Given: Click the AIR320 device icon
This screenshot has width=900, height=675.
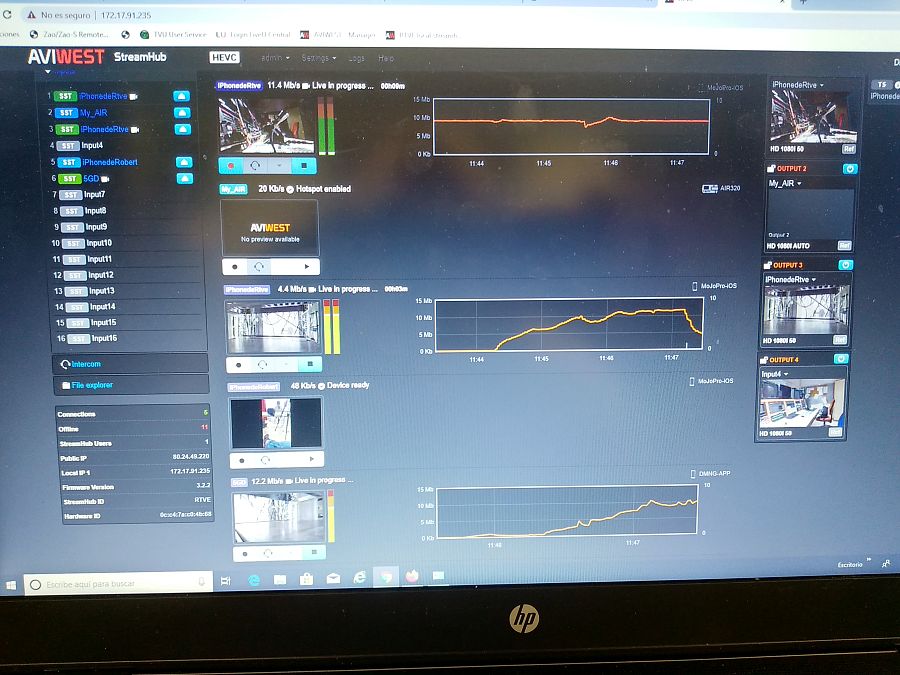Looking at the screenshot, I should [x=712, y=187].
